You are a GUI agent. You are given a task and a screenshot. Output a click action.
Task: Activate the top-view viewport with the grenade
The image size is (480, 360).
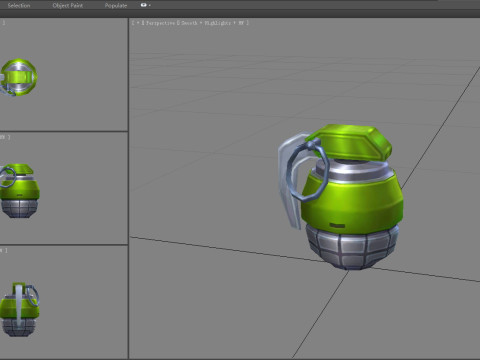coord(63,75)
